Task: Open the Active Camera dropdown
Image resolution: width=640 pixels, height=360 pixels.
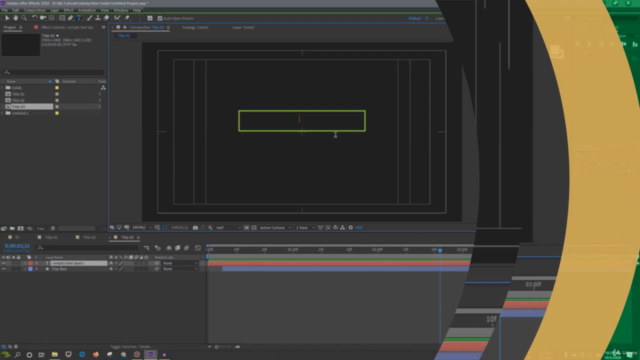Action: [275, 228]
